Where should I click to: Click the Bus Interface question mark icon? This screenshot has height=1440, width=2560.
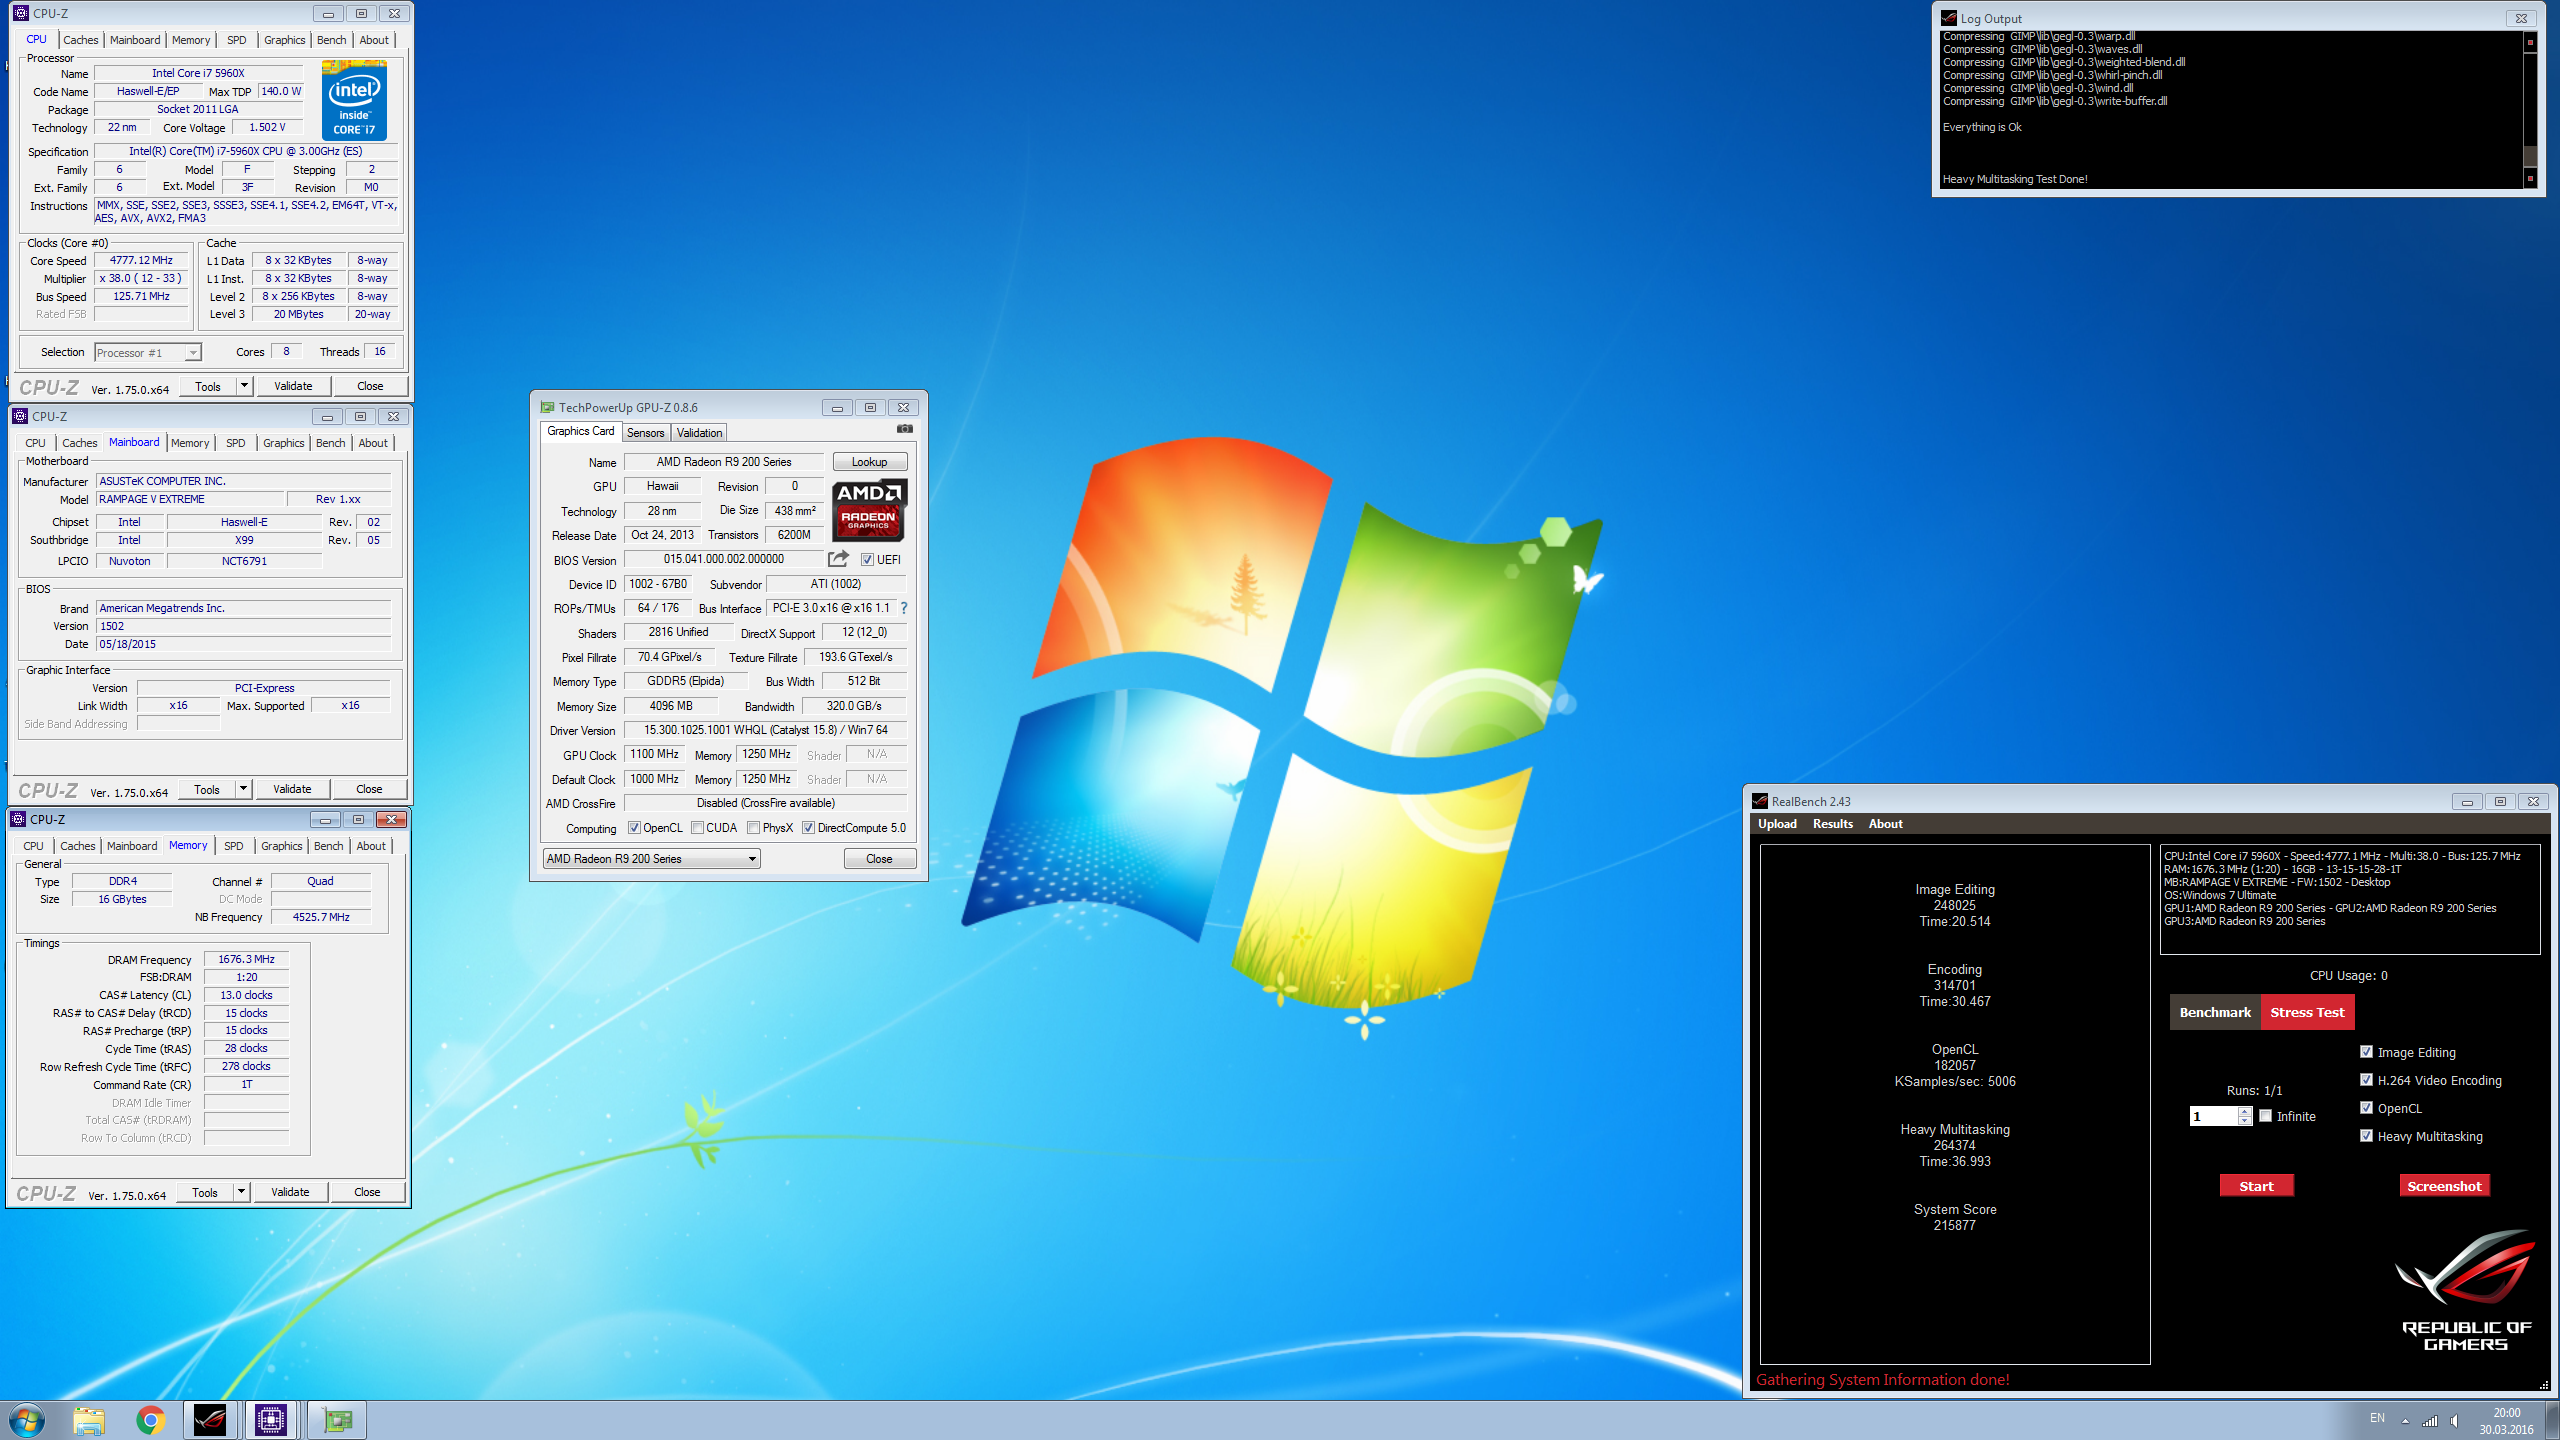(x=903, y=608)
